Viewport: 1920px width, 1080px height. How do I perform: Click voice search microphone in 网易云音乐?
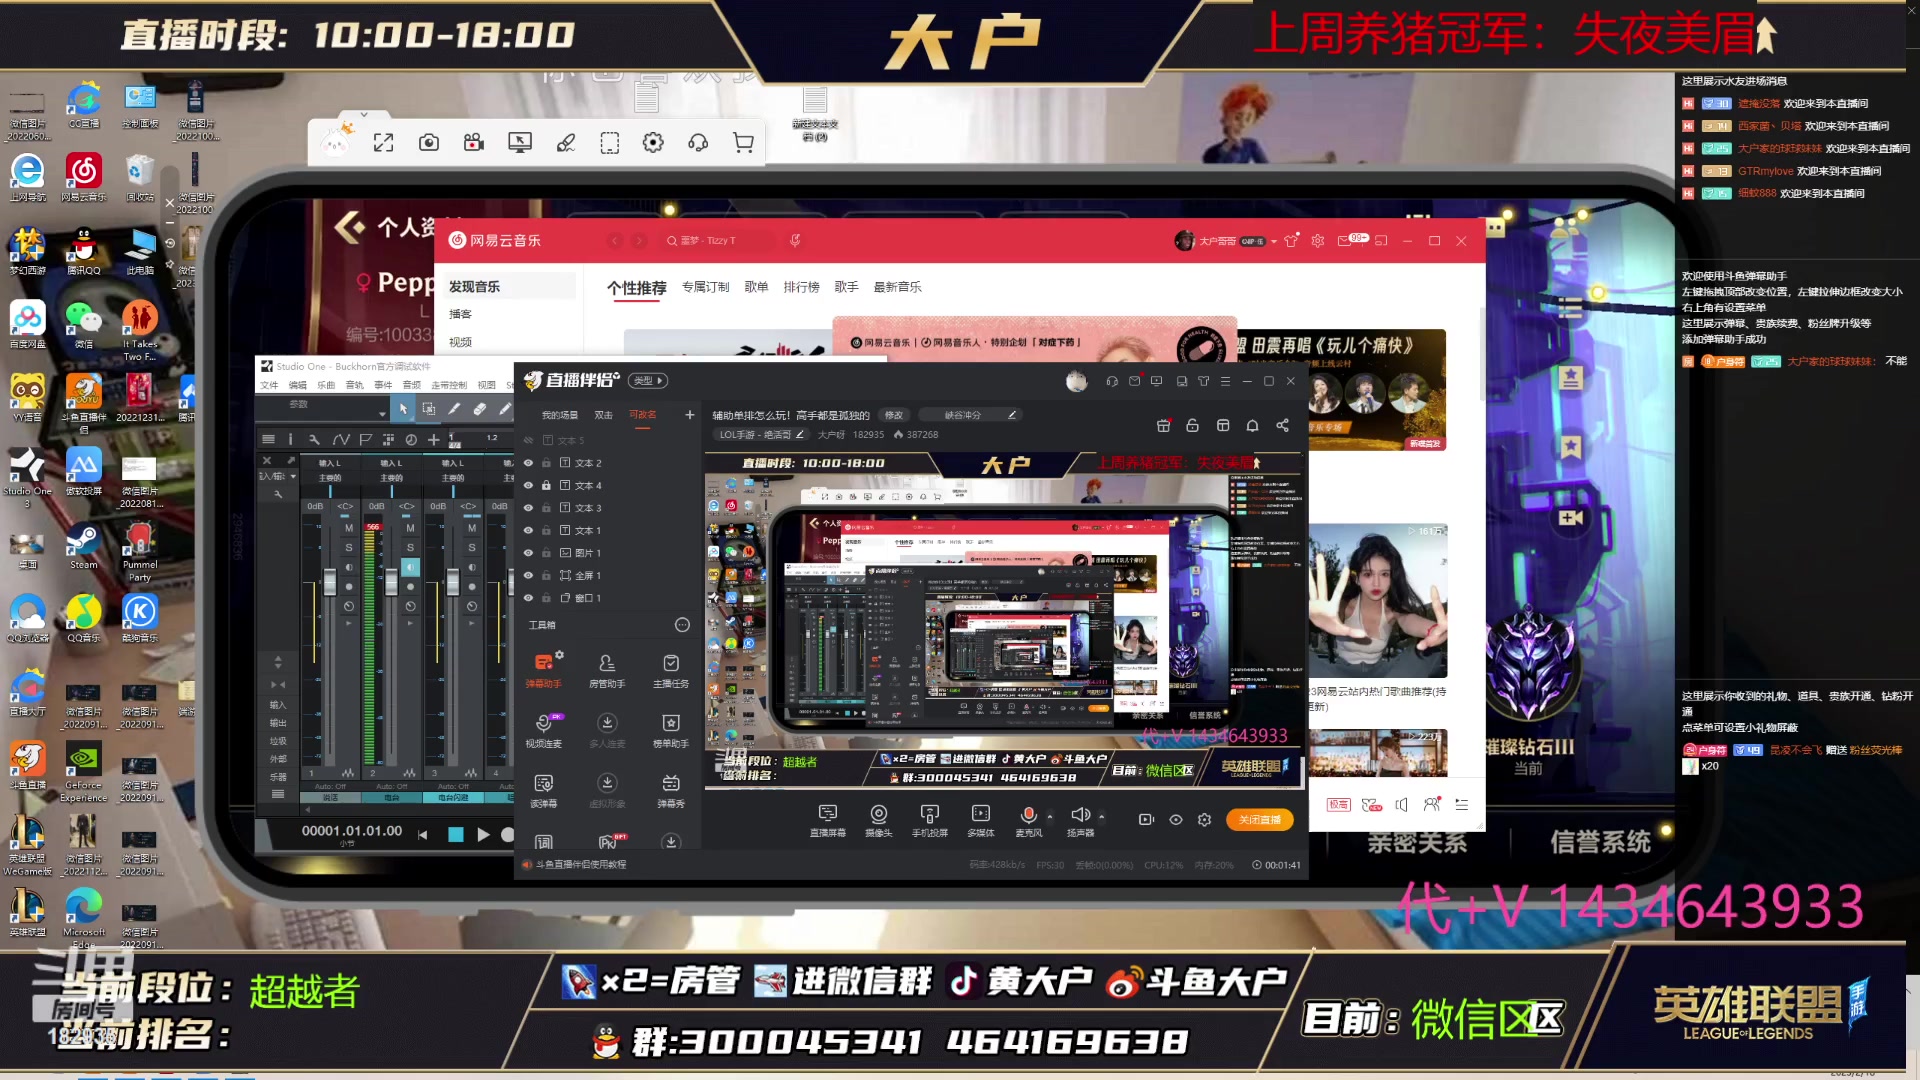pyautogui.click(x=795, y=241)
